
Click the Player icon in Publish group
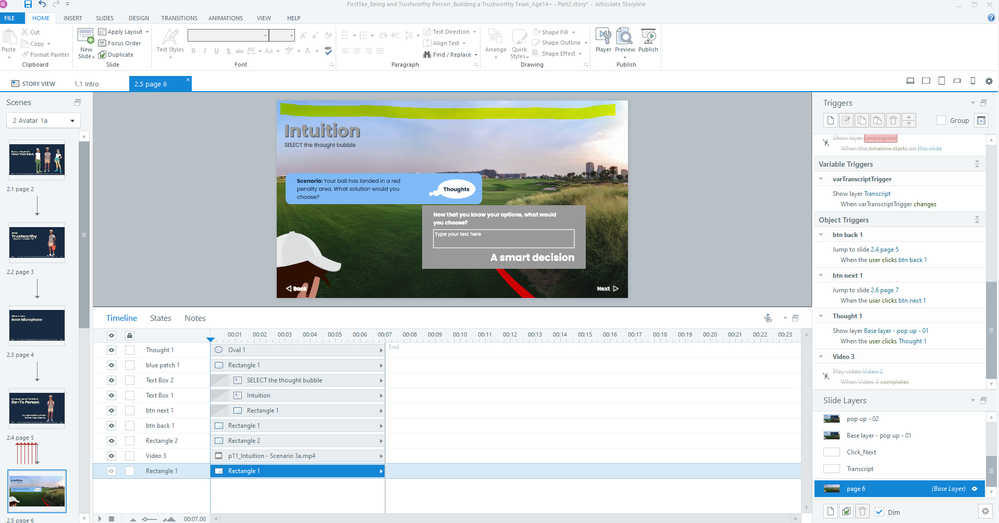click(x=603, y=39)
